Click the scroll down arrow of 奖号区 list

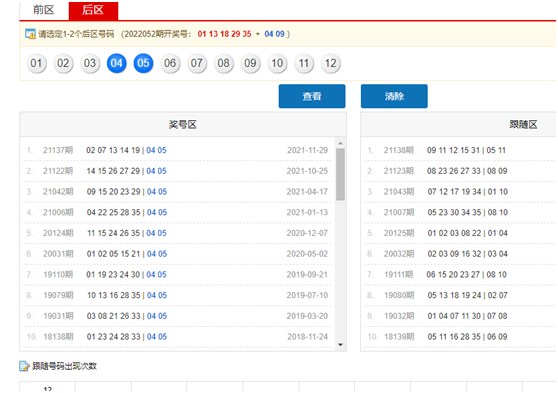341,345
